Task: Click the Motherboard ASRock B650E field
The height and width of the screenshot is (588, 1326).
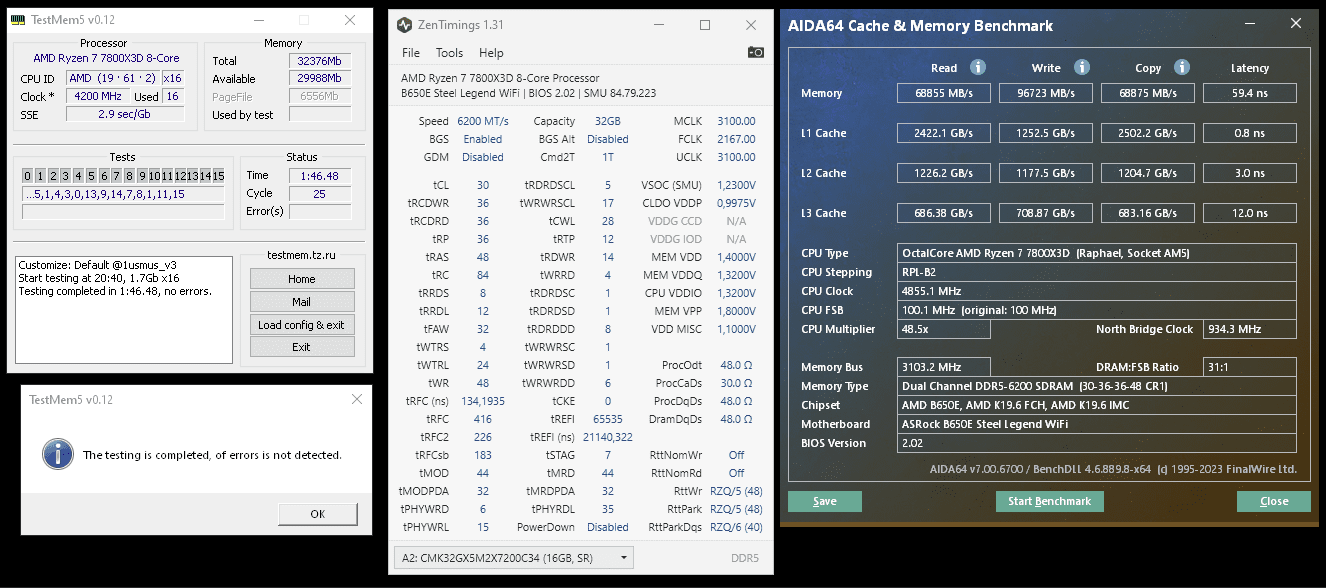Action: pos(1097,424)
